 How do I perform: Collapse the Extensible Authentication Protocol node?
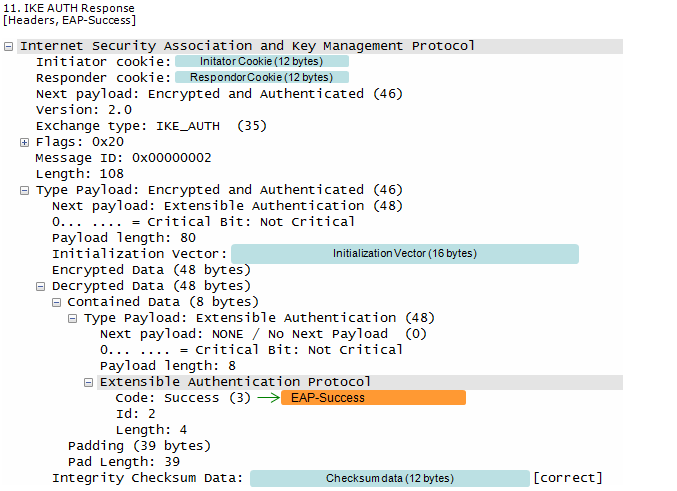tap(89, 383)
